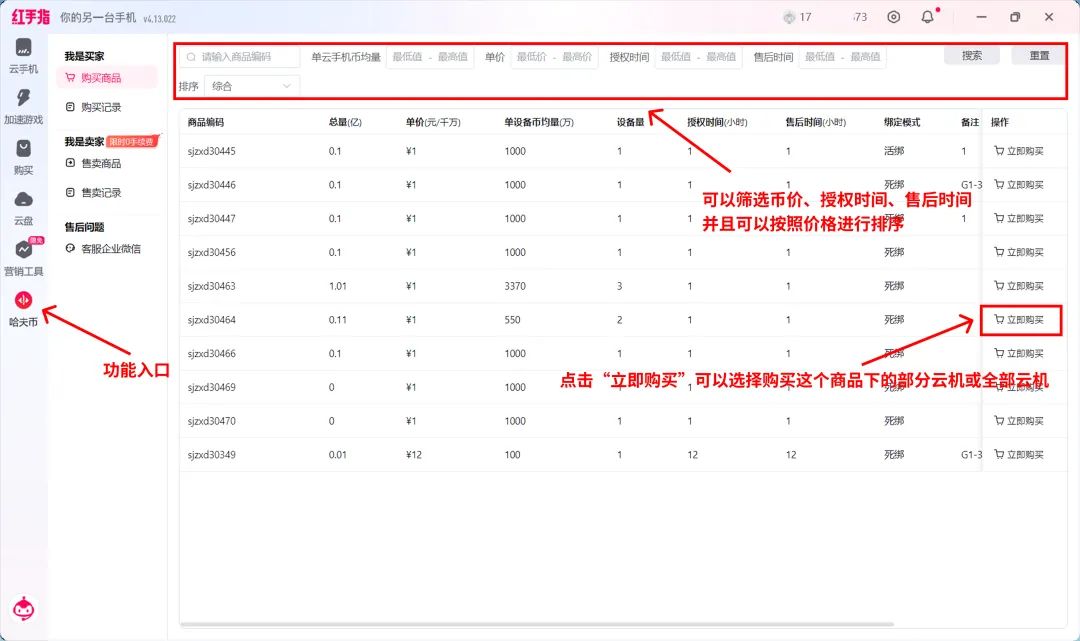This screenshot has height=641, width=1080.
Task: Click the 红手指 logo
Action: 30,16
